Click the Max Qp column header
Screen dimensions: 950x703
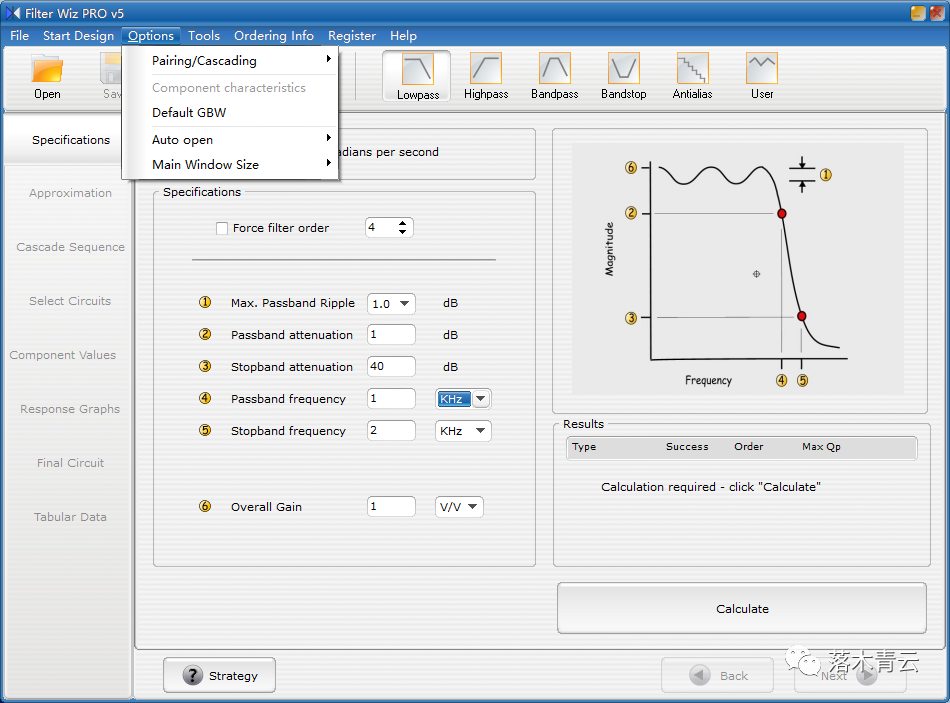coord(821,447)
